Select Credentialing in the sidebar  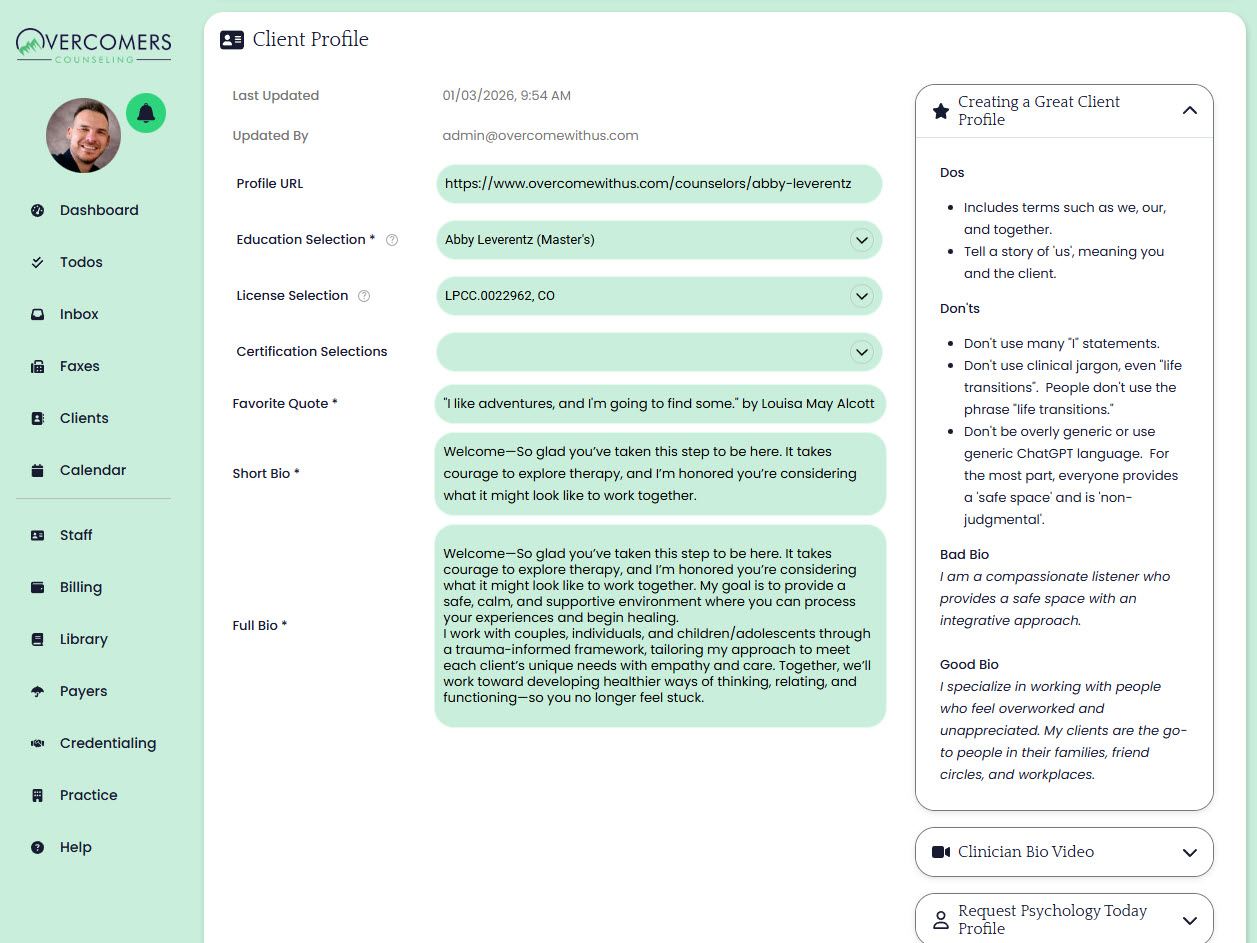tap(108, 743)
